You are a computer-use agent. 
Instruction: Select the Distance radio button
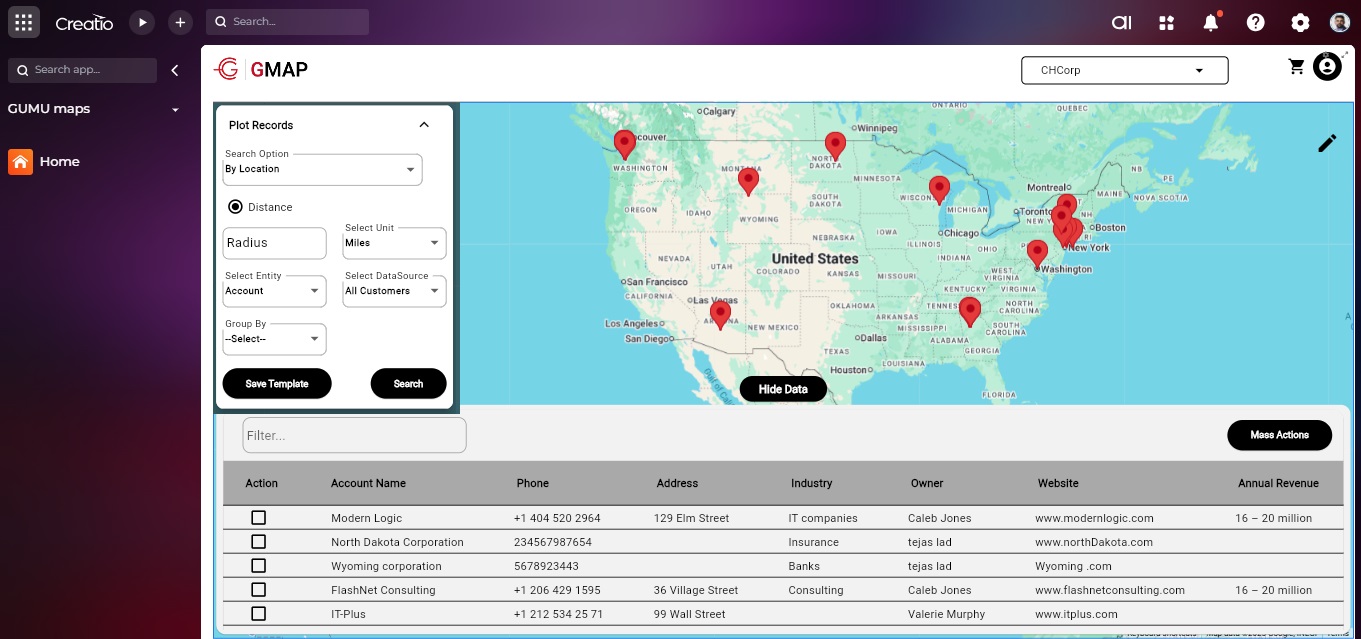(236, 207)
